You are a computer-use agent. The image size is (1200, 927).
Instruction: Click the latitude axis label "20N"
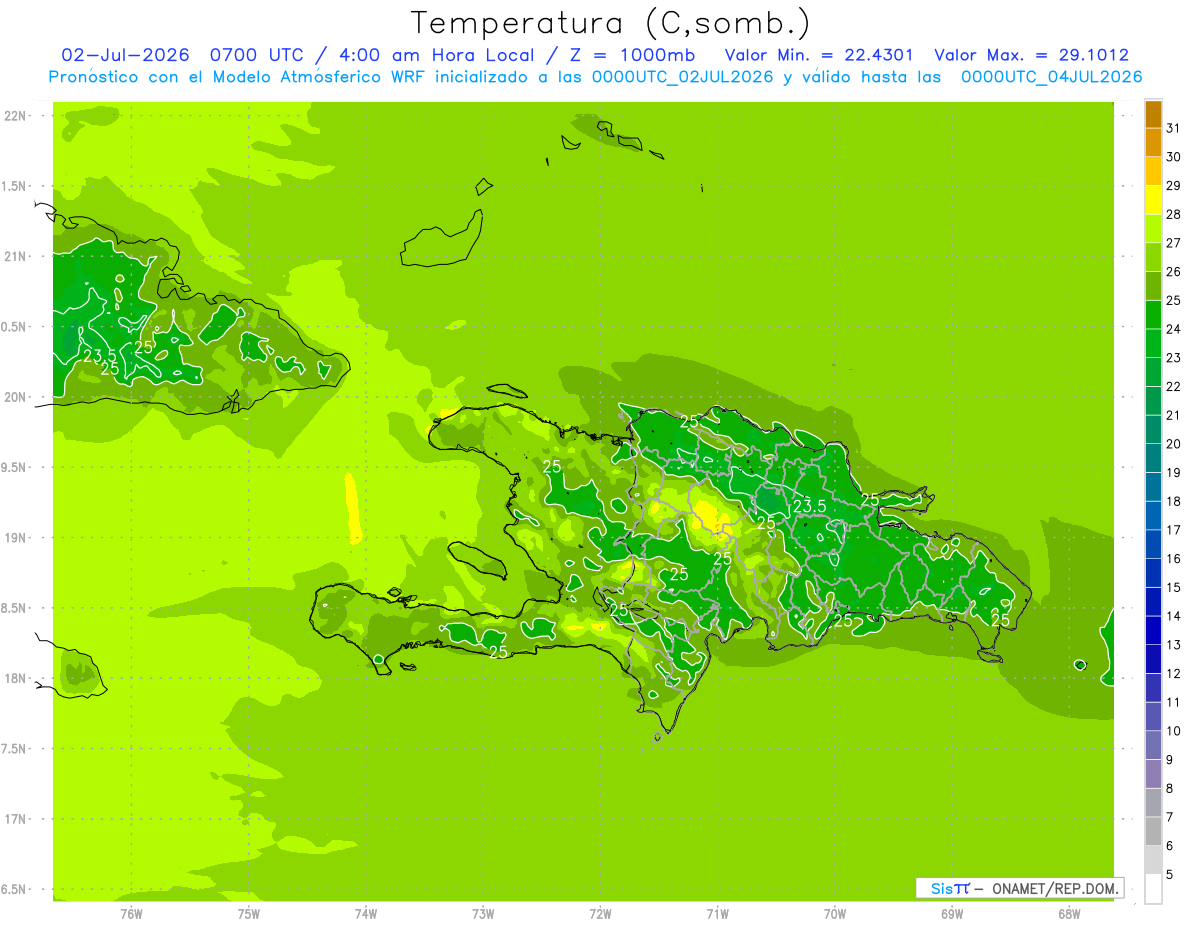tap(17, 397)
